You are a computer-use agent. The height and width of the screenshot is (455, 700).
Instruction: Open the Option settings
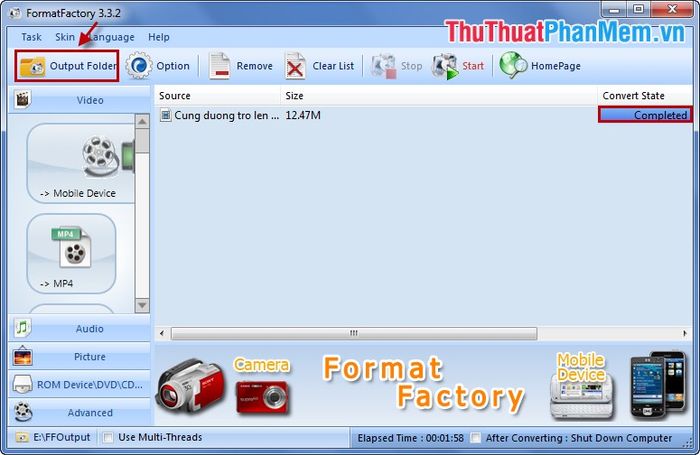pyautogui.click(x=158, y=66)
